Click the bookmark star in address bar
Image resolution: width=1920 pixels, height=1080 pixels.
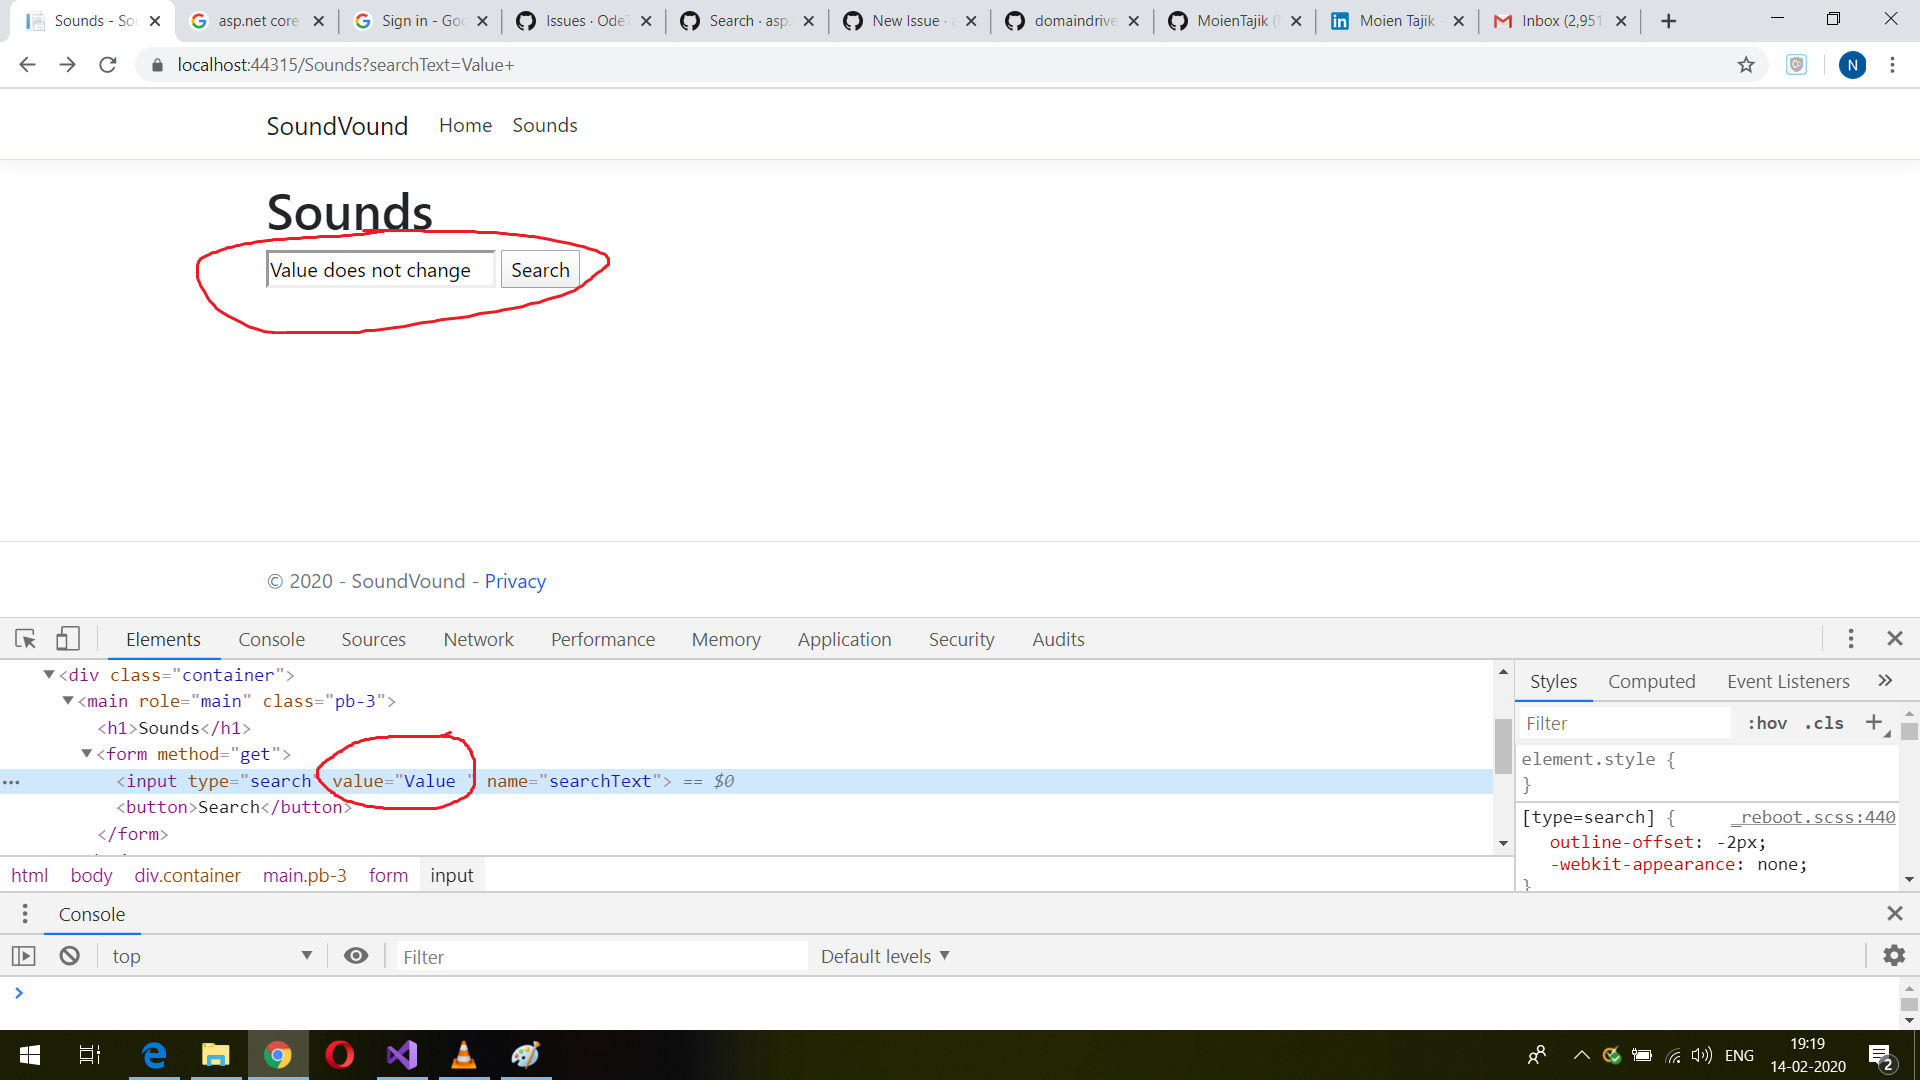coord(1746,64)
